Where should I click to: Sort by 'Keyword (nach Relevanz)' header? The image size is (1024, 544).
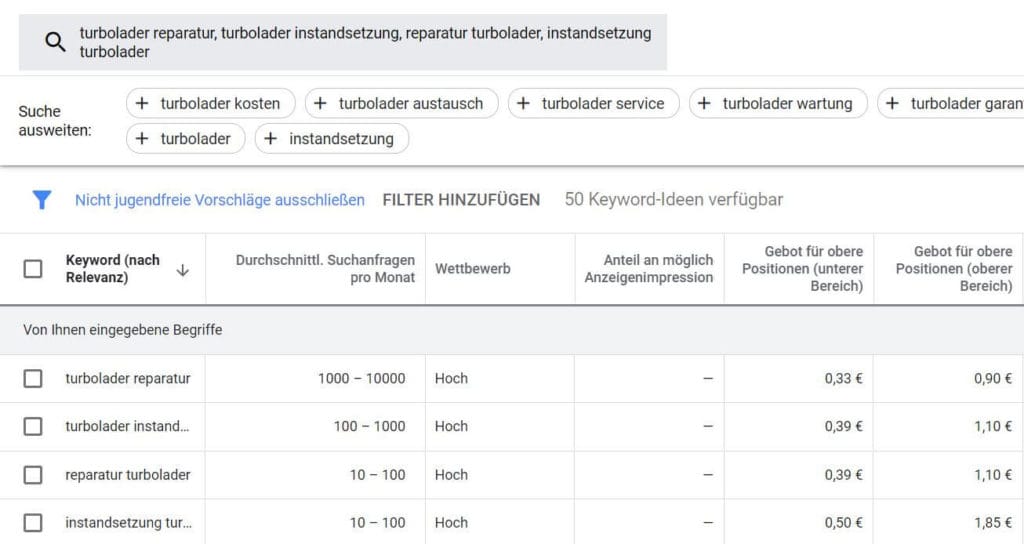click(112, 269)
